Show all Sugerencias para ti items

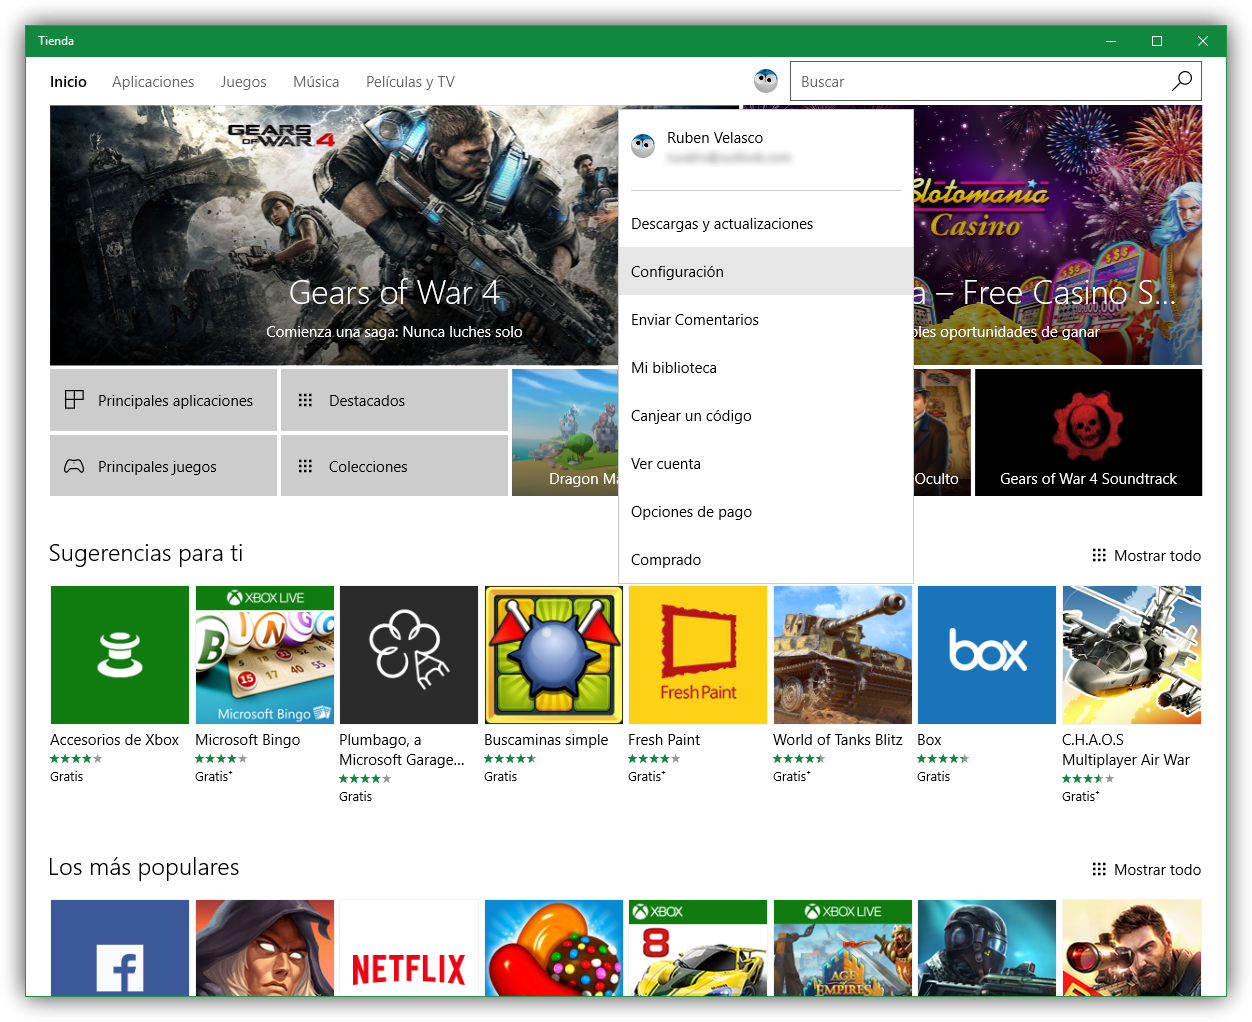pyautogui.click(x=1146, y=556)
